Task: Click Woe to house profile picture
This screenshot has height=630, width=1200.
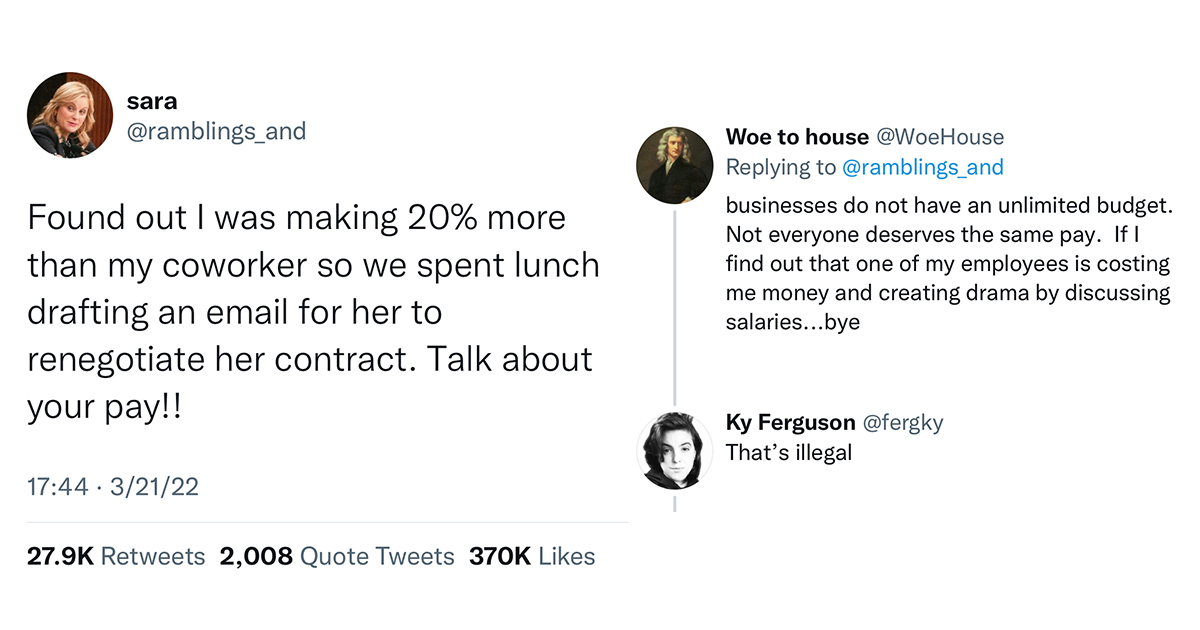Action: pos(674,165)
